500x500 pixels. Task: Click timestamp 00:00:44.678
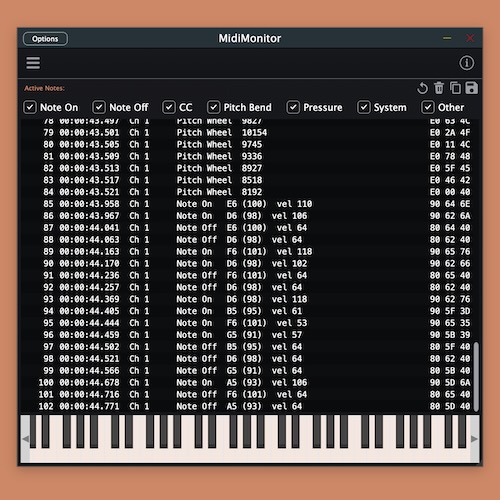89,382
